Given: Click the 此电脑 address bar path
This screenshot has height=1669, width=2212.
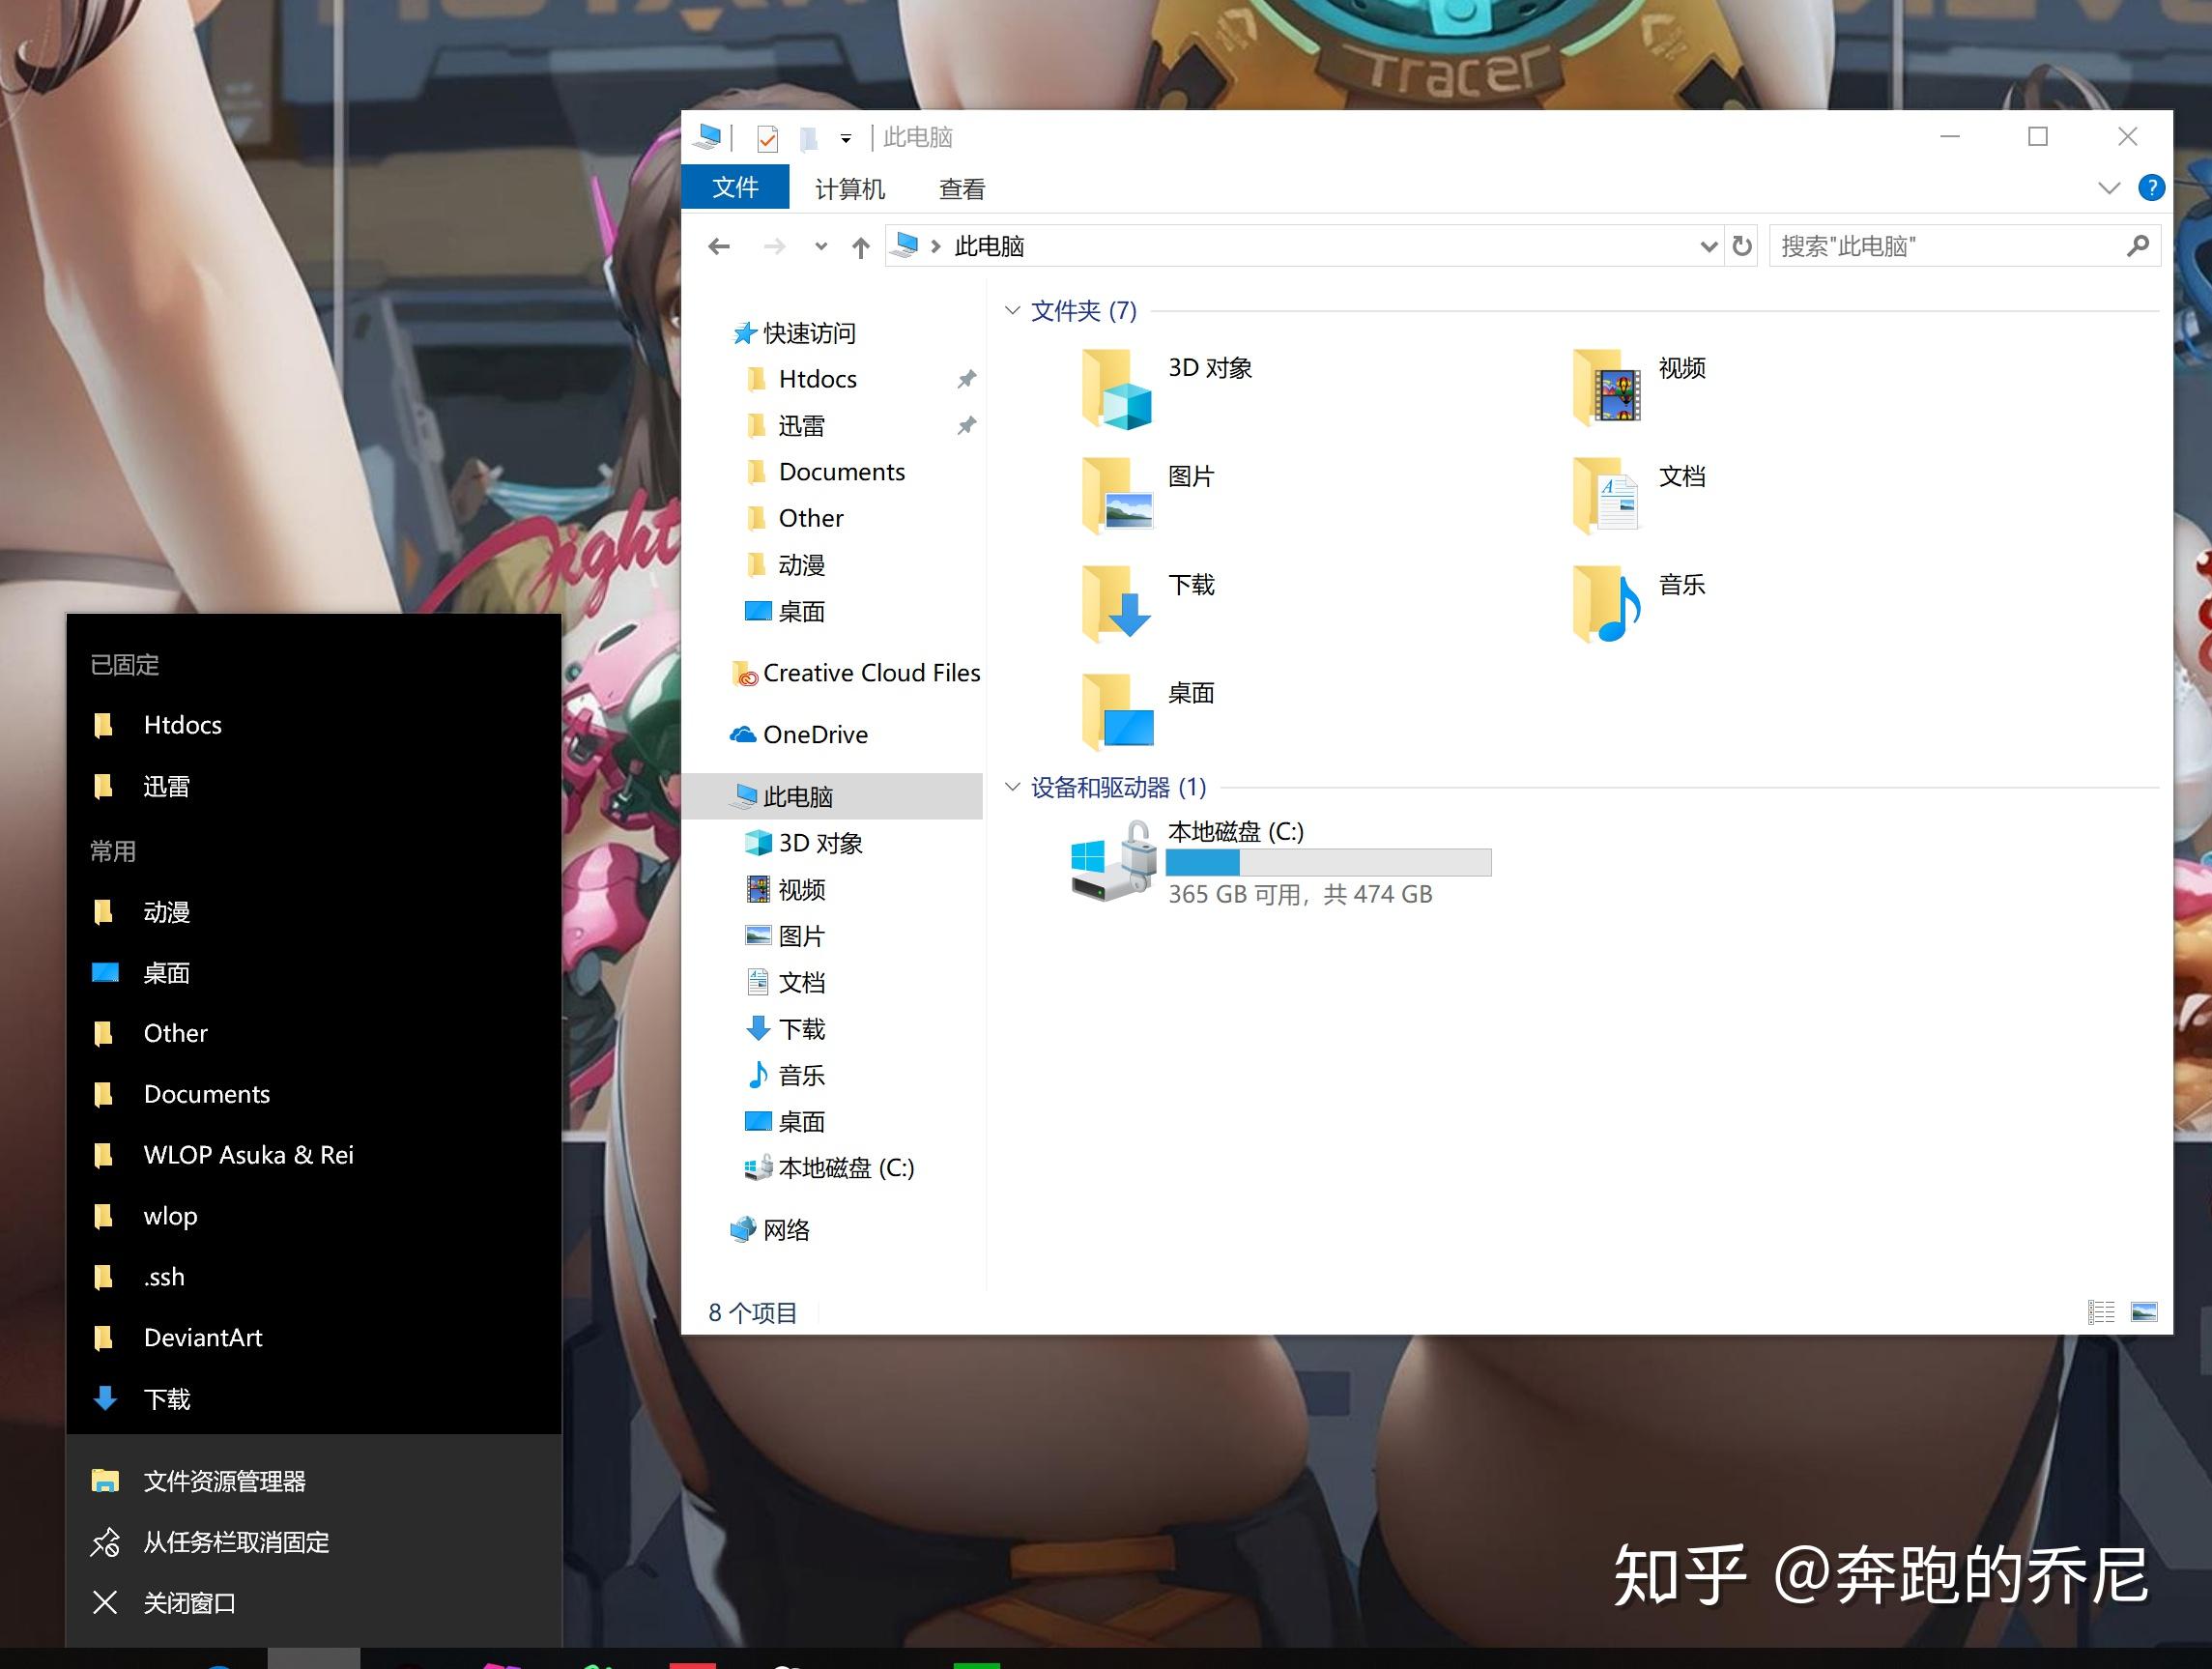Looking at the screenshot, I should [989, 246].
